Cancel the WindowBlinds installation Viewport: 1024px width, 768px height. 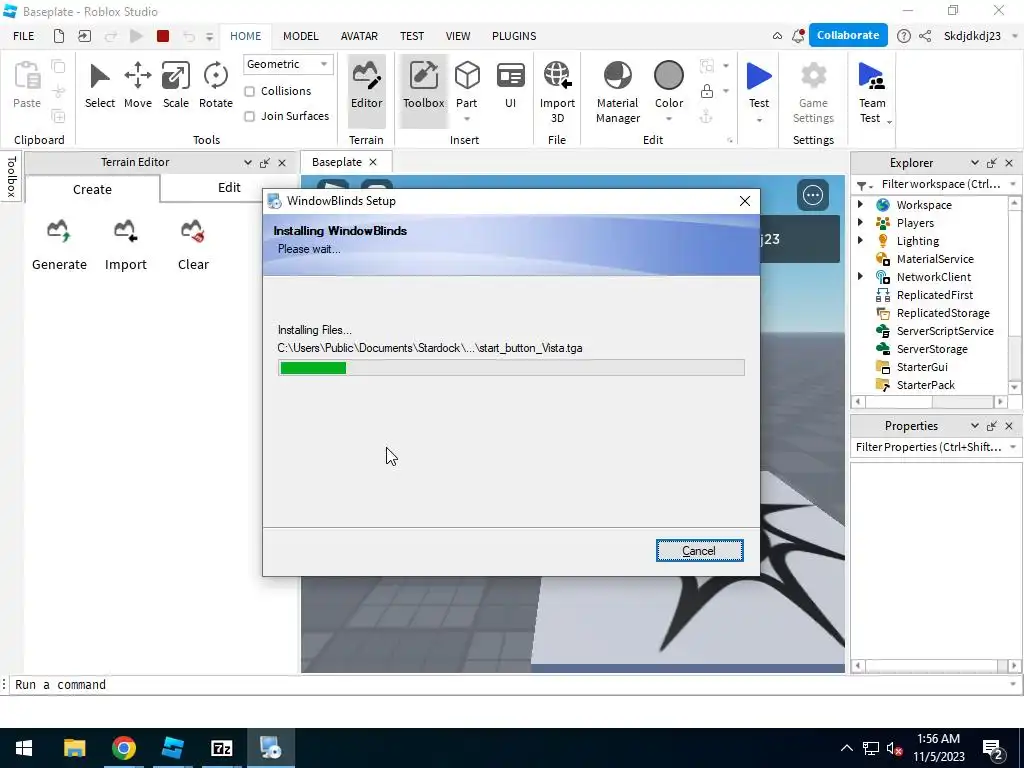pyautogui.click(x=699, y=551)
